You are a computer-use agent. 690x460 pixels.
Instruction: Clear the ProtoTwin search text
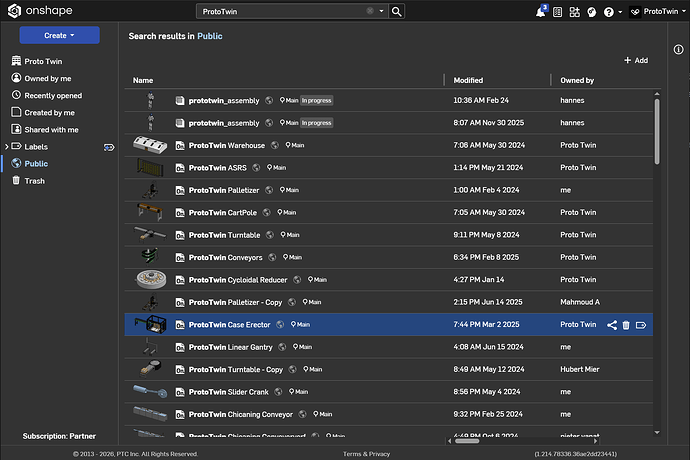pos(370,11)
